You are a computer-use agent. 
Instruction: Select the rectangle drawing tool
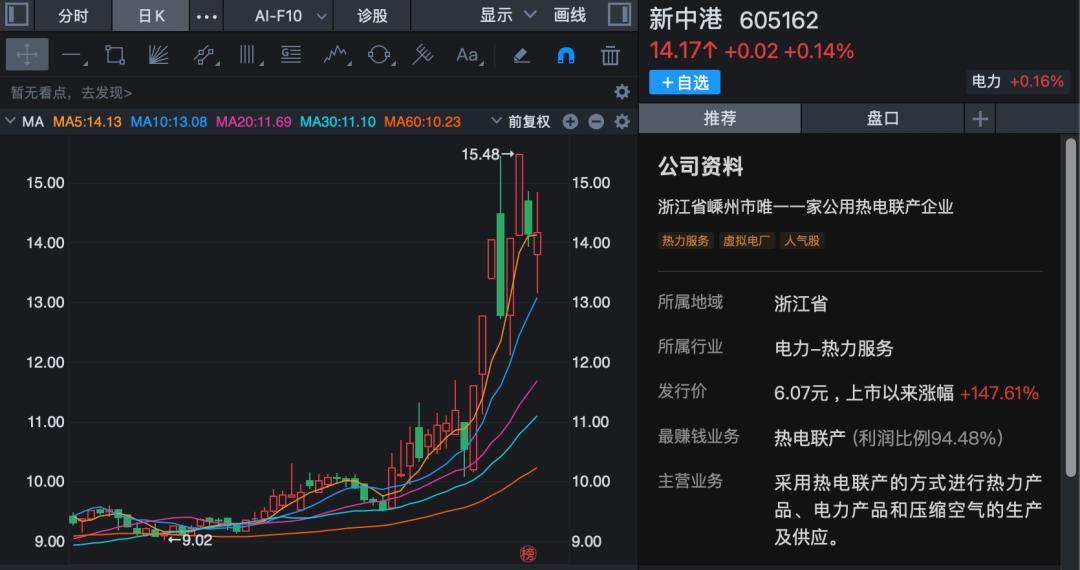[115, 55]
